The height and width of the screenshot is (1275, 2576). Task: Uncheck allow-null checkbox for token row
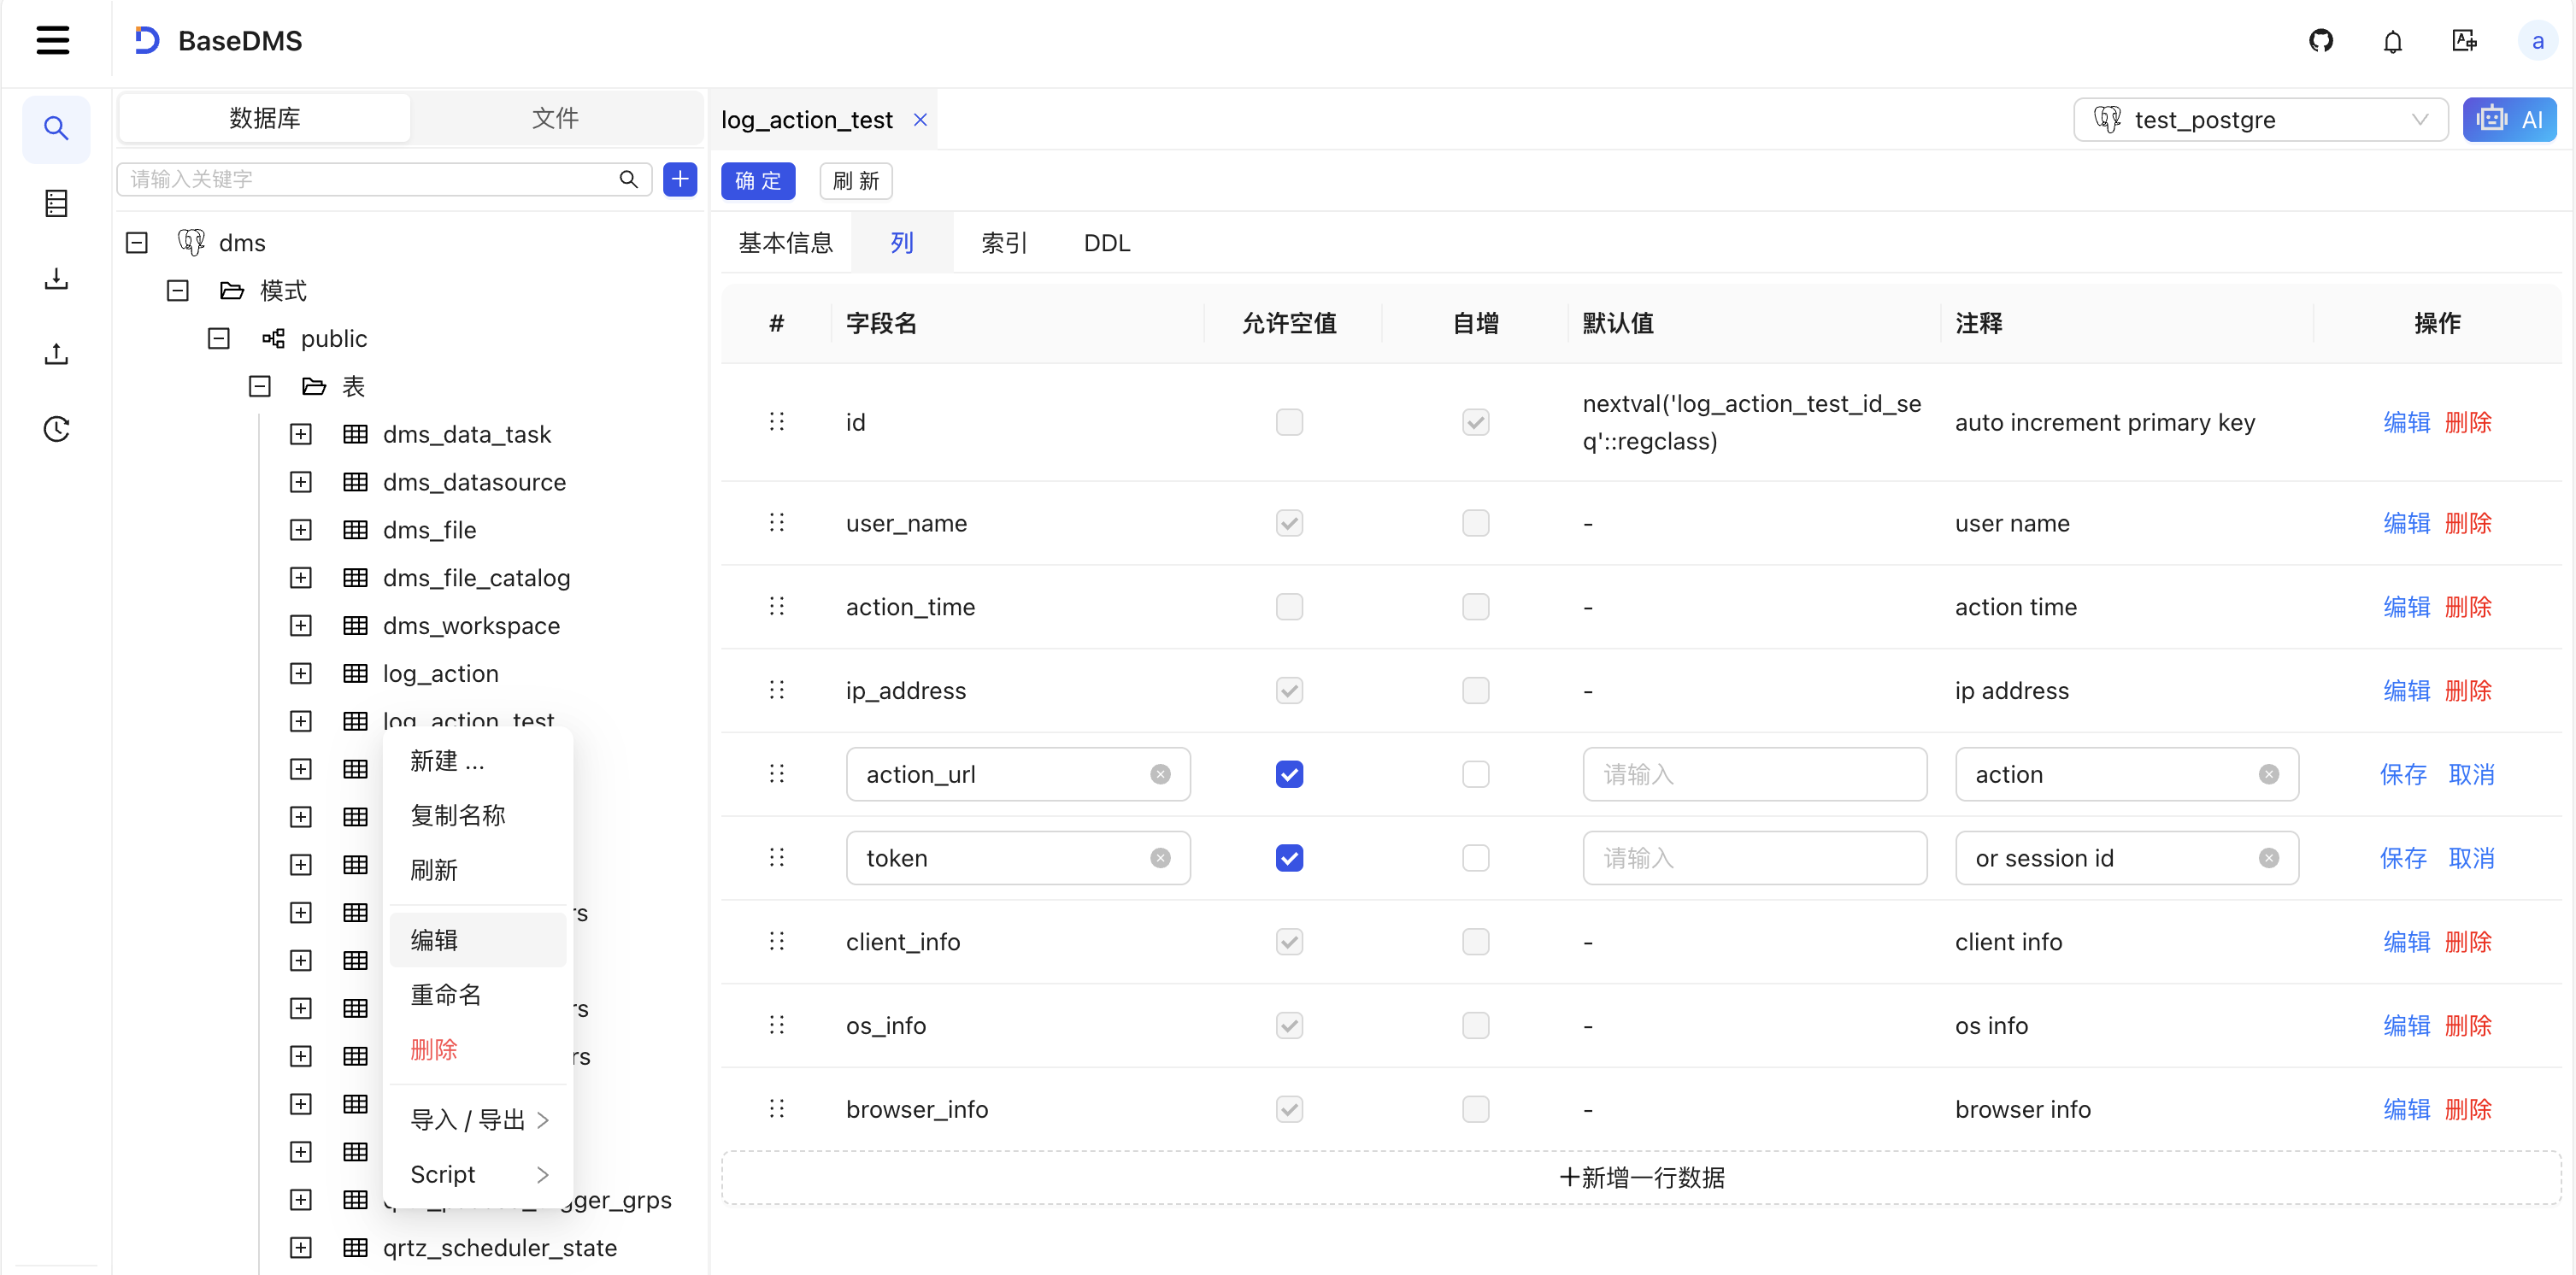pos(1289,858)
